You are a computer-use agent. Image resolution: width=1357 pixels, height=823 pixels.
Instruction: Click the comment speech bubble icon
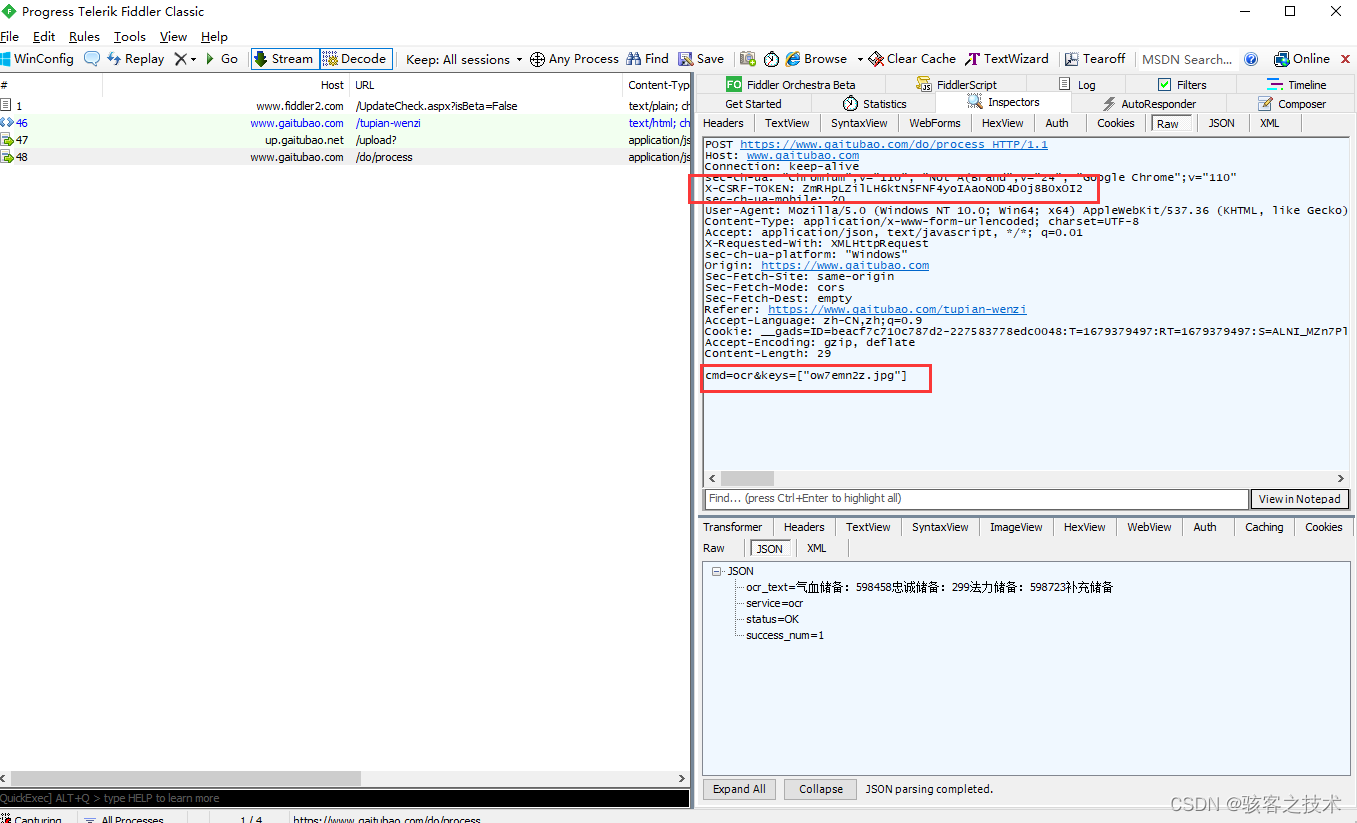[91, 59]
